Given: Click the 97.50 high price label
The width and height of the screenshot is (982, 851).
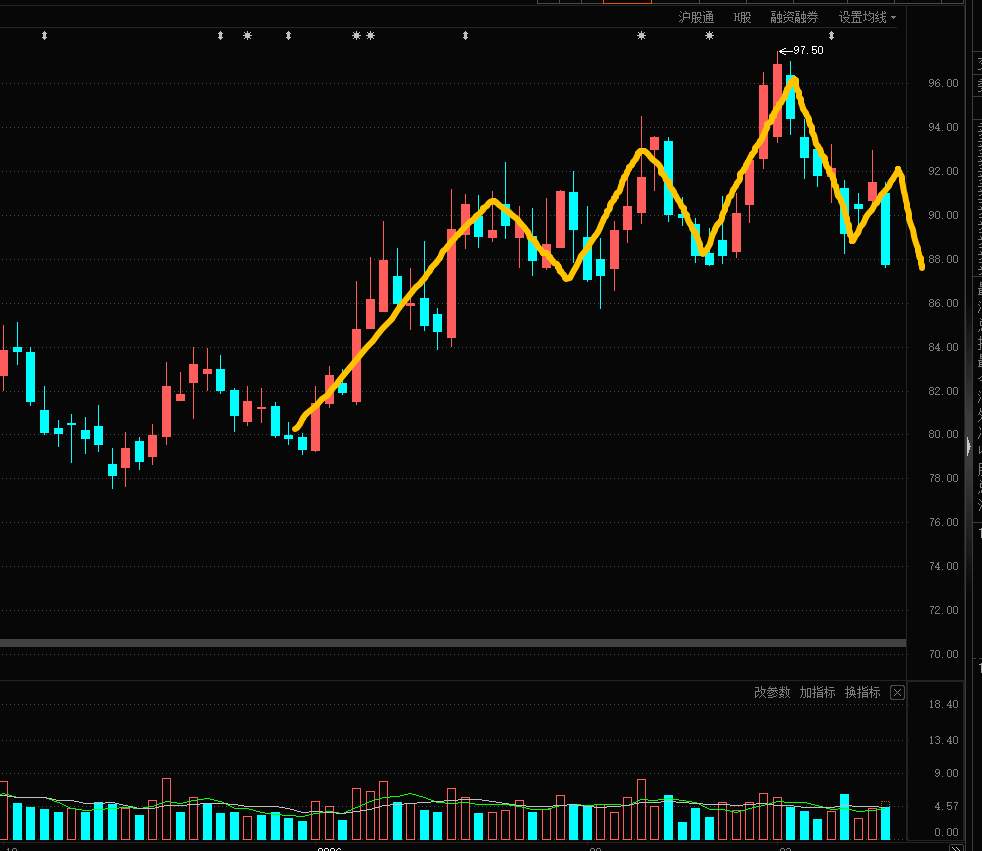Looking at the screenshot, I should coord(807,50).
